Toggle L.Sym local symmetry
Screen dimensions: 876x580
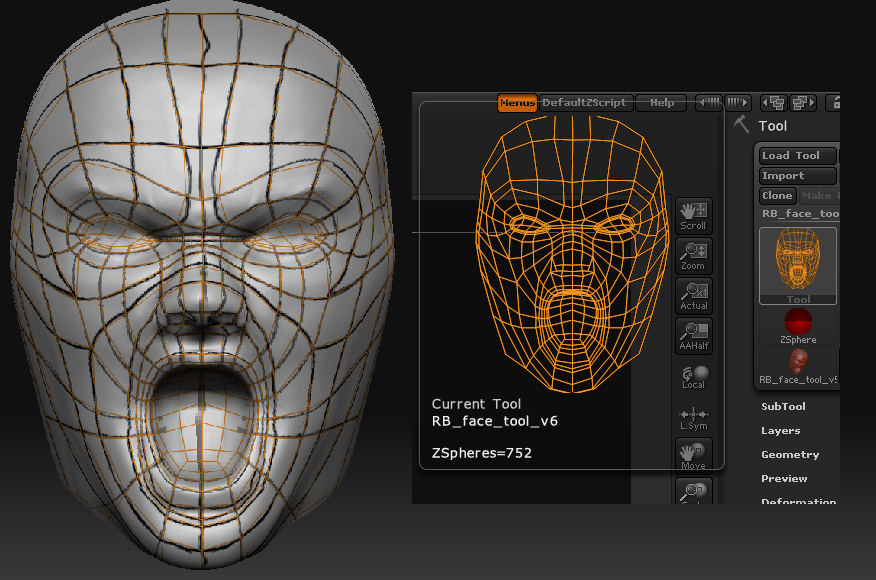[x=693, y=417]
